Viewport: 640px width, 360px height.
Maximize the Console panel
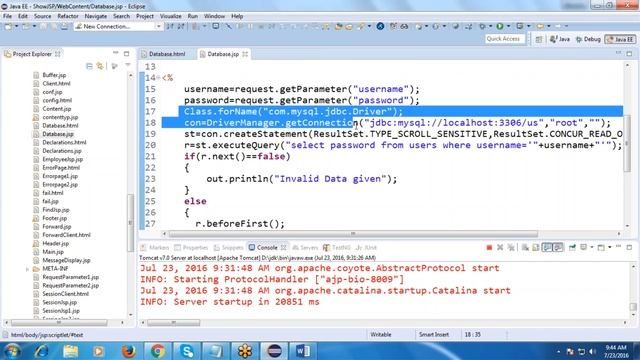click(629, 247)
